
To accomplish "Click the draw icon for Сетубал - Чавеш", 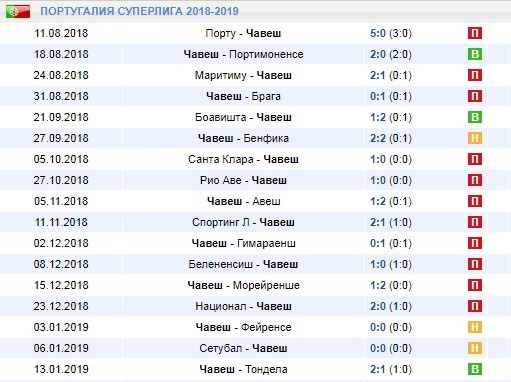I will pyautogui.click(x=475, y=348).
